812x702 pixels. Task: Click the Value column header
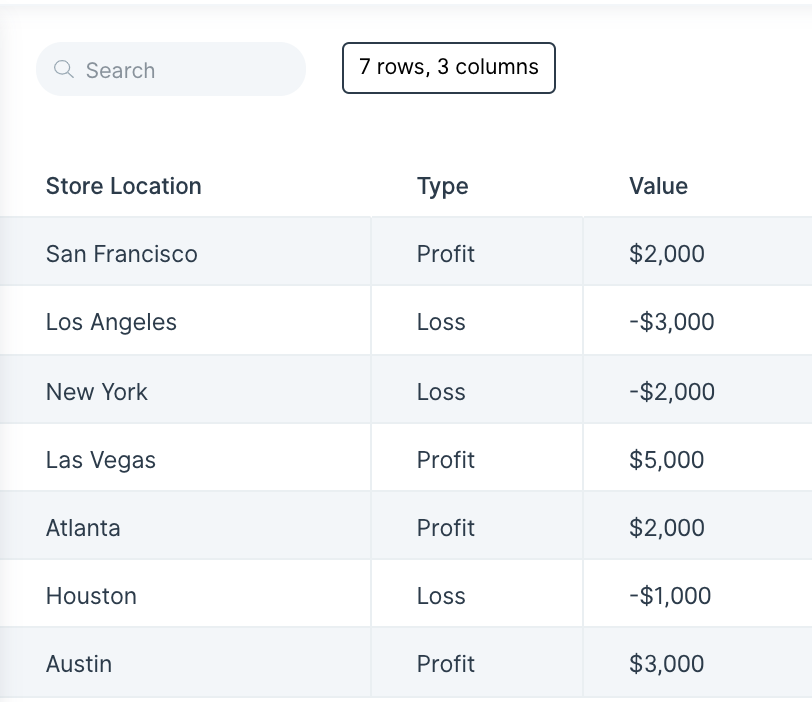[x=658, y=186]
